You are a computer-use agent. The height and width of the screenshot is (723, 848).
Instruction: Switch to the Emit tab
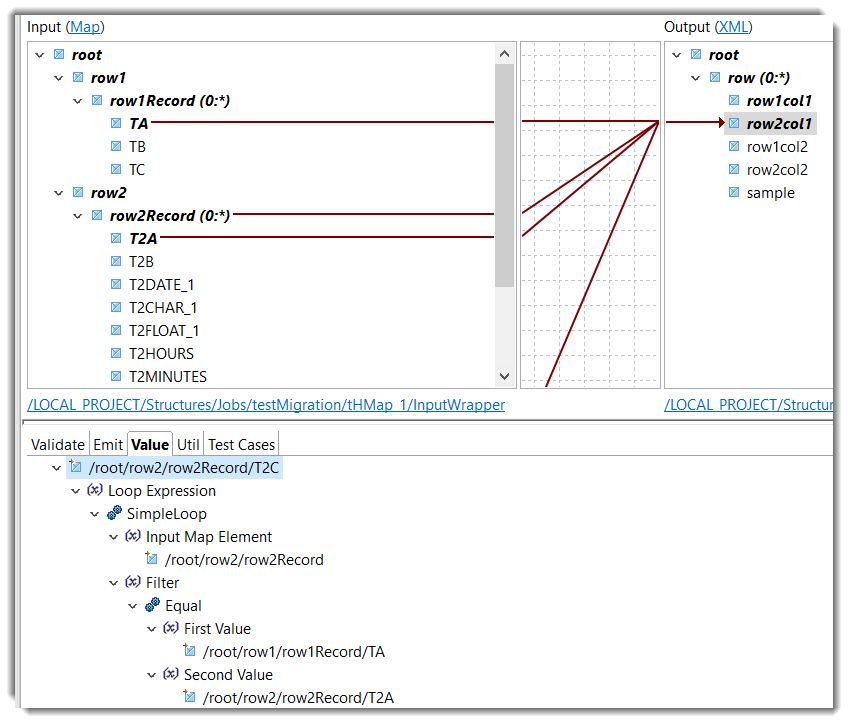click(x=108, y=445)
